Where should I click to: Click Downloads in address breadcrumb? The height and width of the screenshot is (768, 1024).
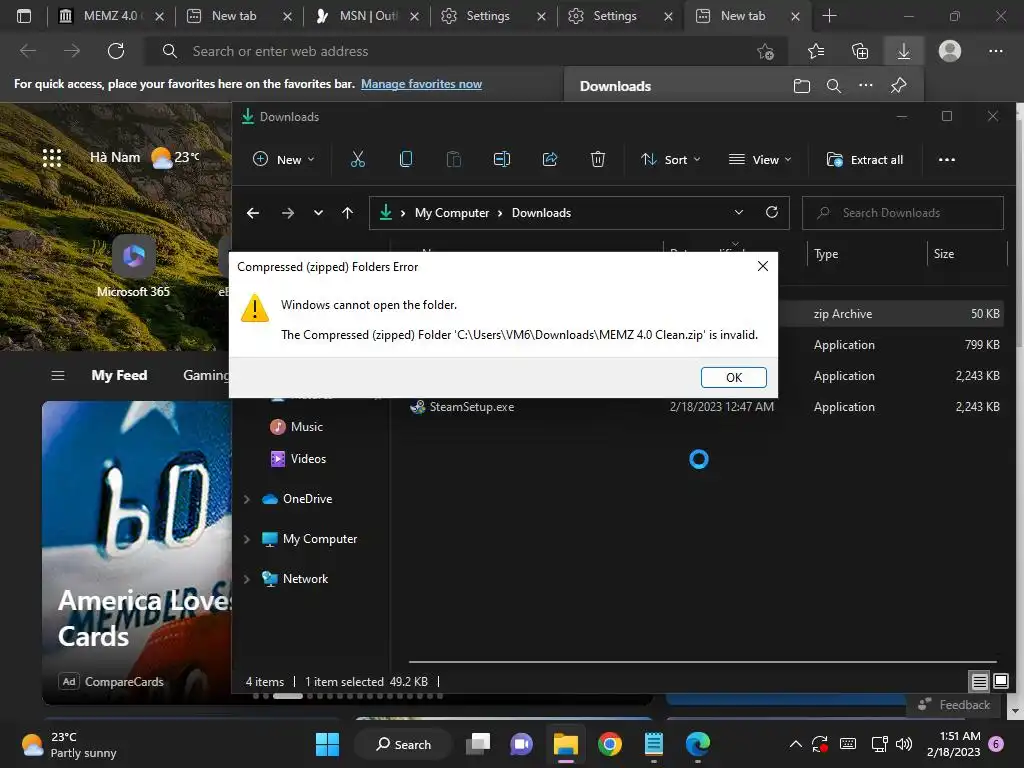point(541,213)
